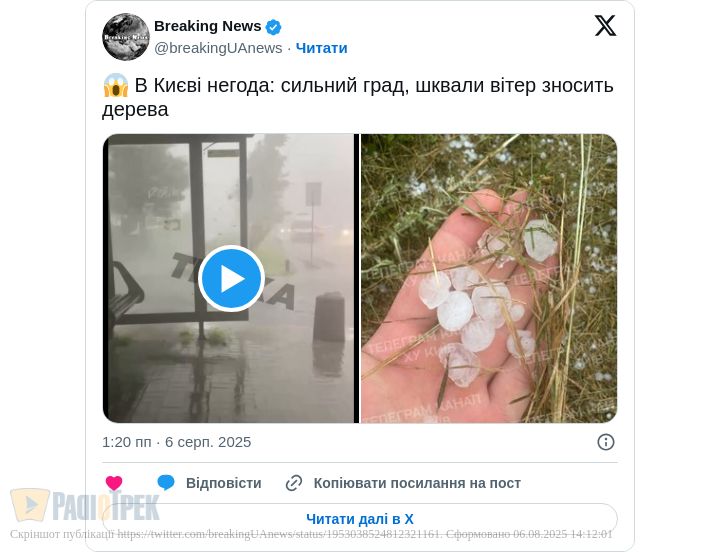Click the screaming face emoji
This screenshot has width=720, height=552.
[116, 85]
